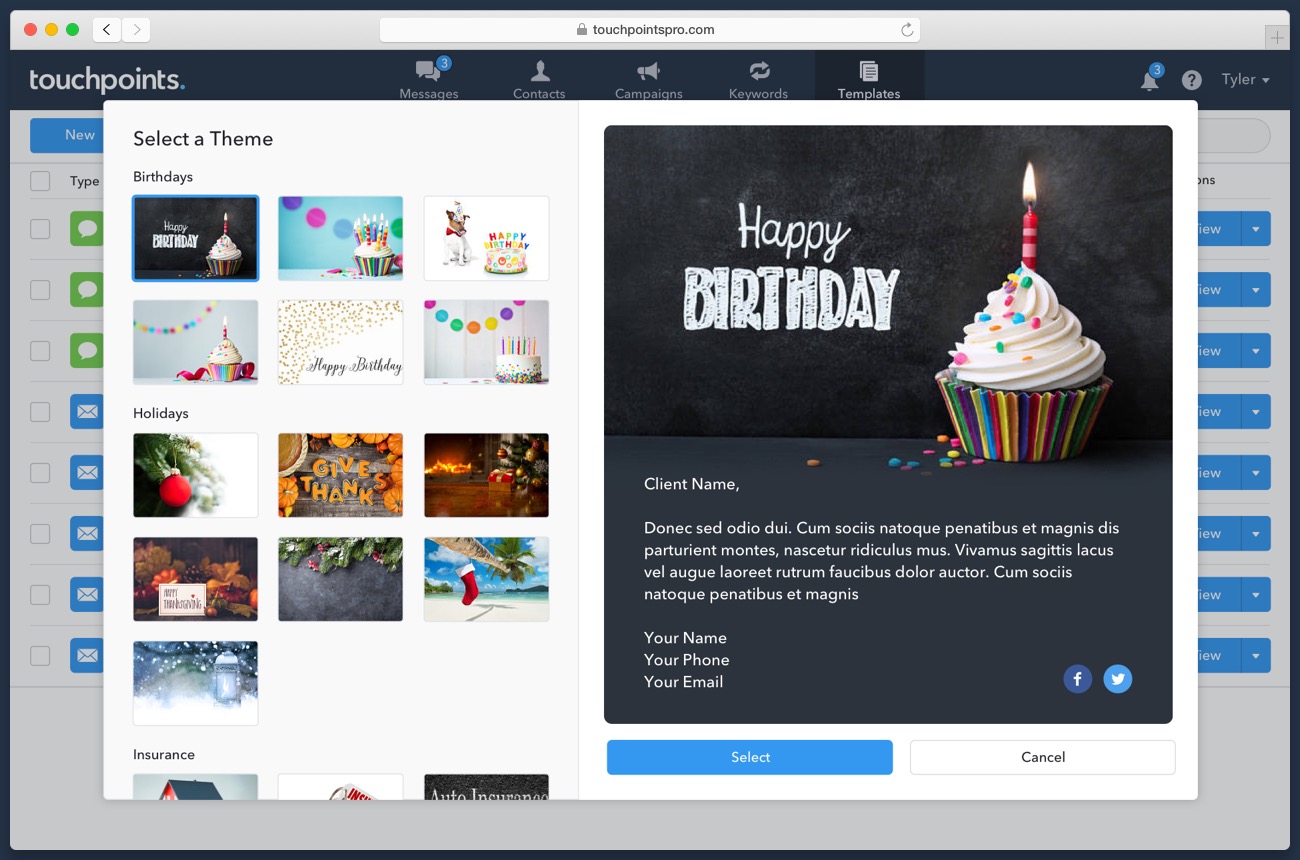Cancel the theme selection

tap(1042, 757)
